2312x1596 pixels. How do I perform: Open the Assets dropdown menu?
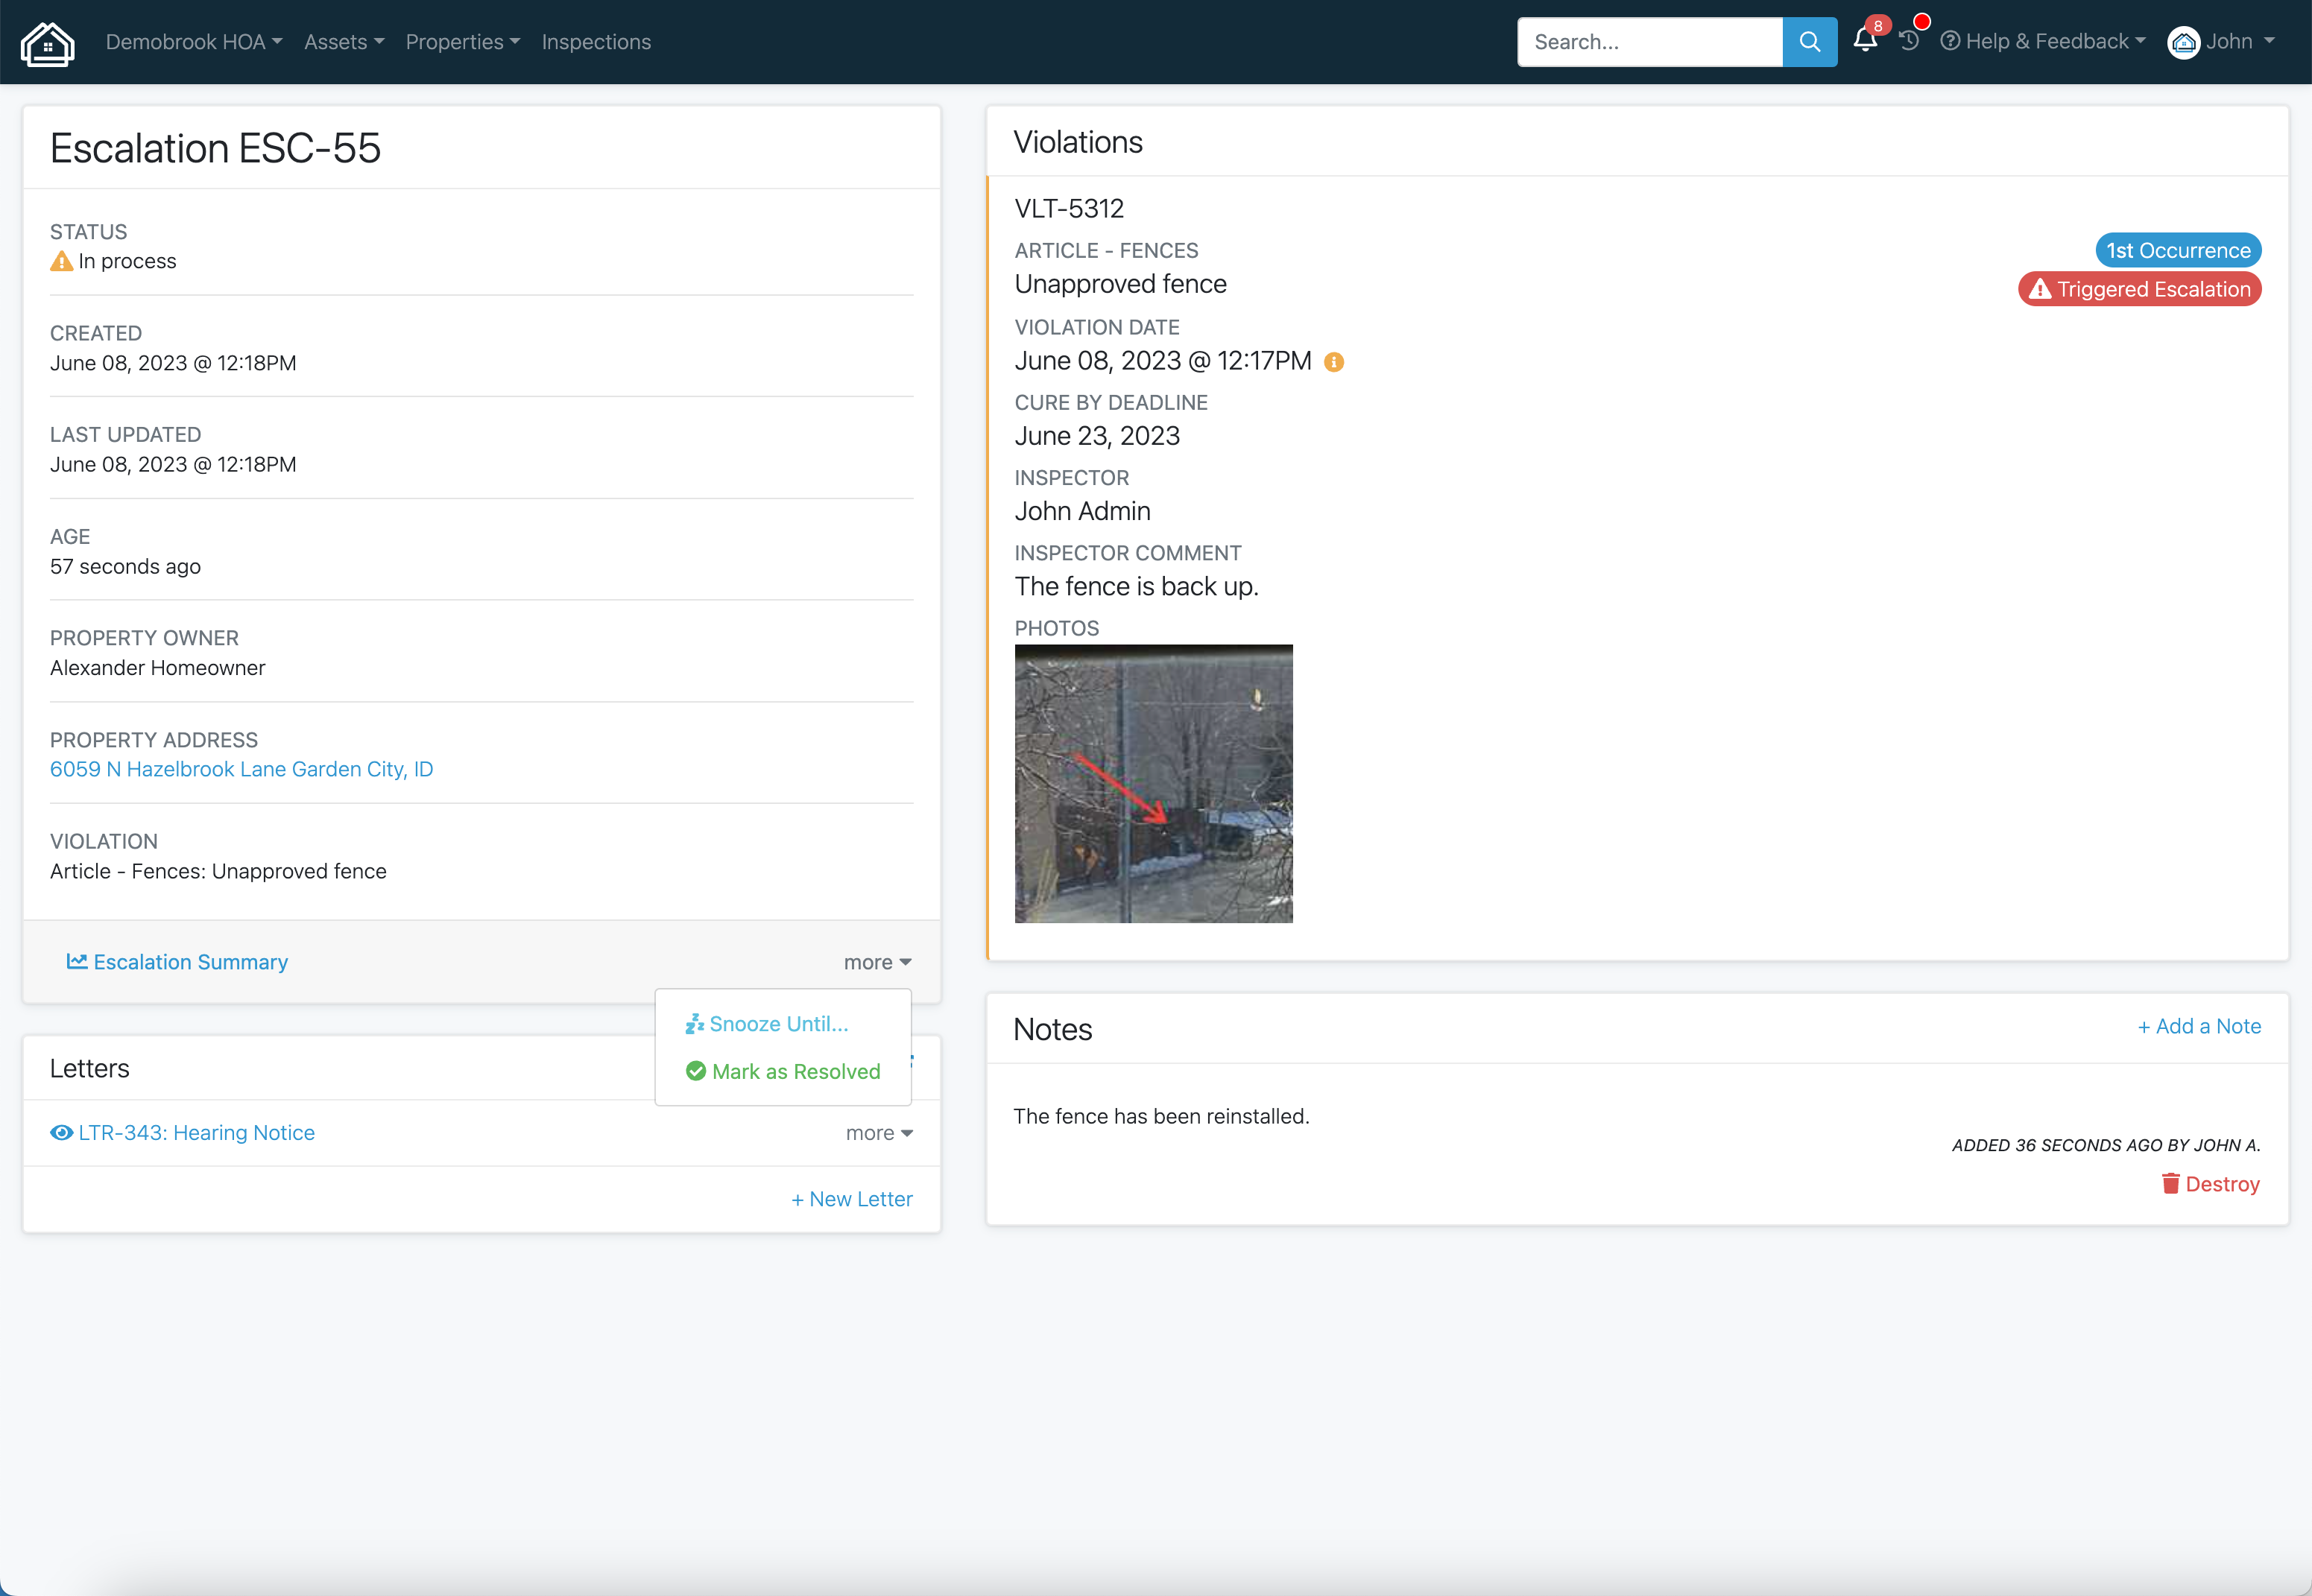pos(344,42)
